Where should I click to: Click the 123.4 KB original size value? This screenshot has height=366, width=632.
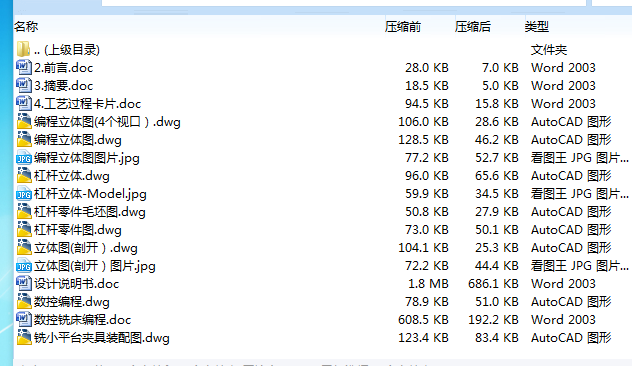423,338
